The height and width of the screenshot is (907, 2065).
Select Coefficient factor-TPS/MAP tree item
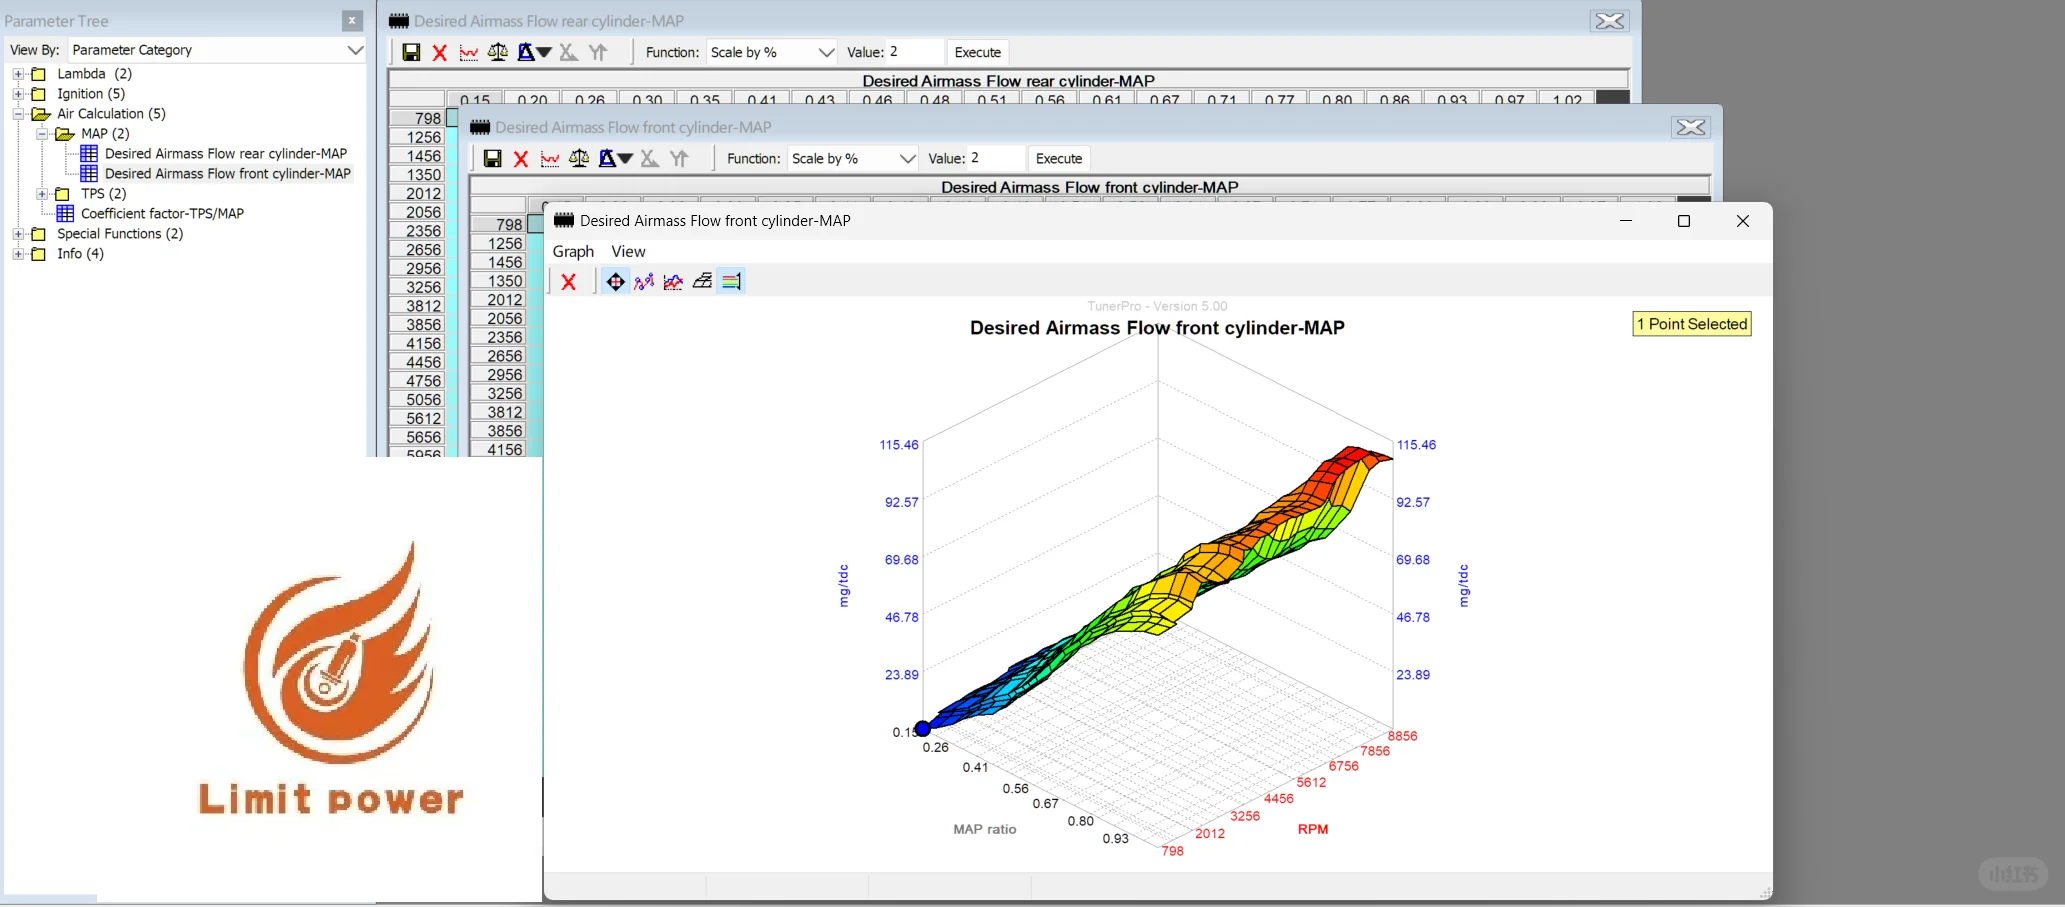(162, 213)
